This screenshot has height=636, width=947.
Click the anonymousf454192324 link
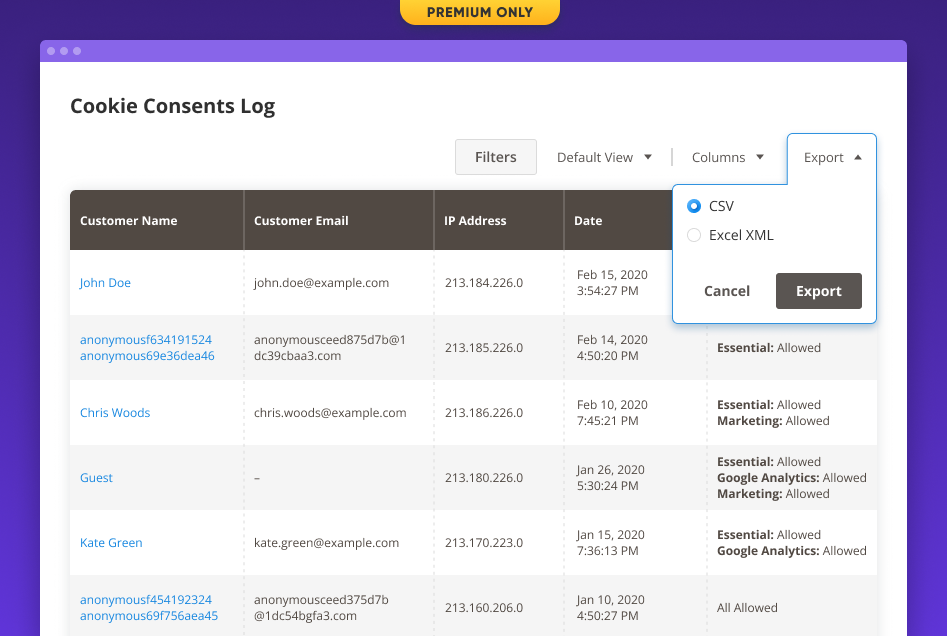click(146, 599)
